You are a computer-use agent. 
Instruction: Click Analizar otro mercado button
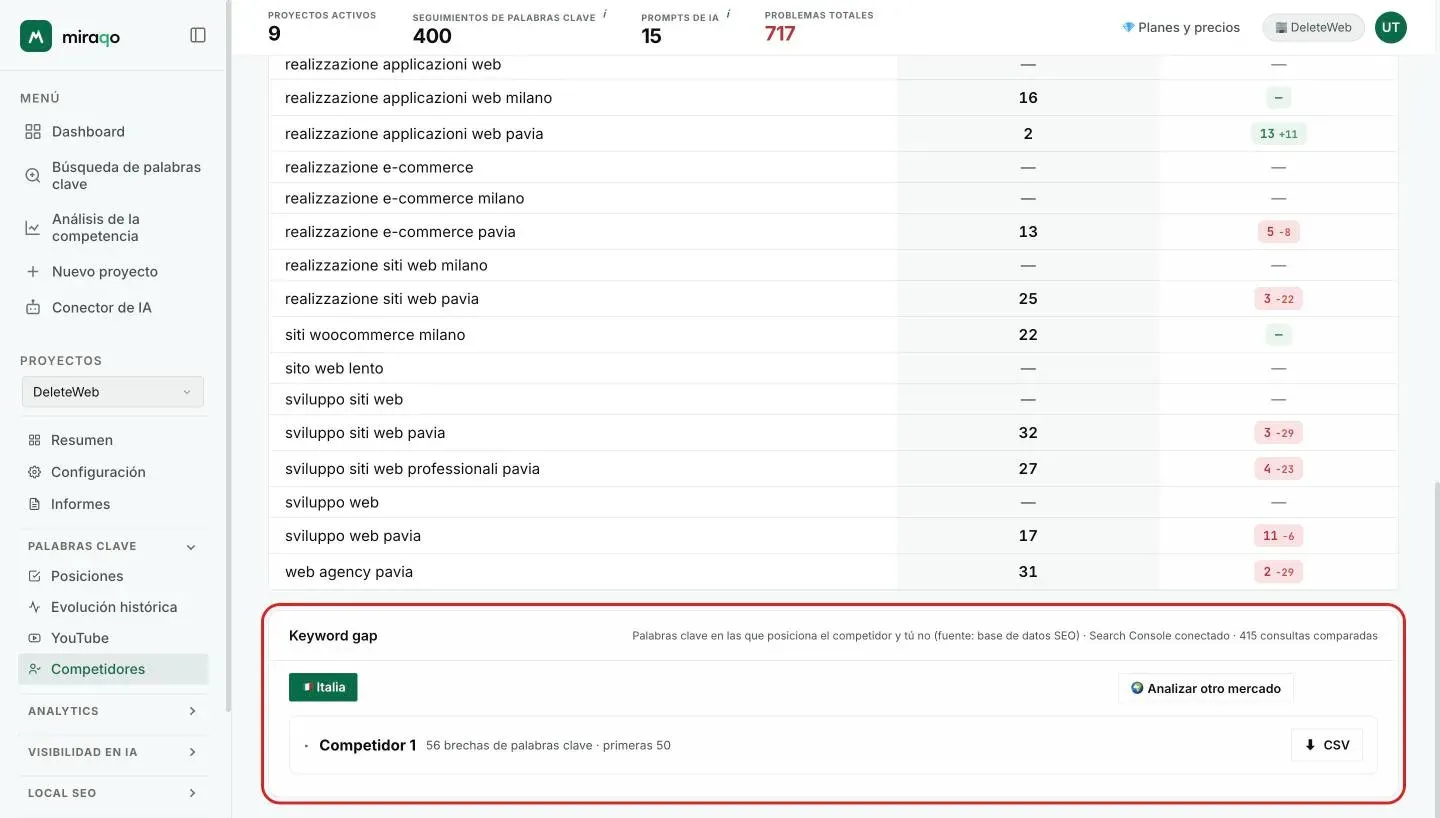(1205, 688)
